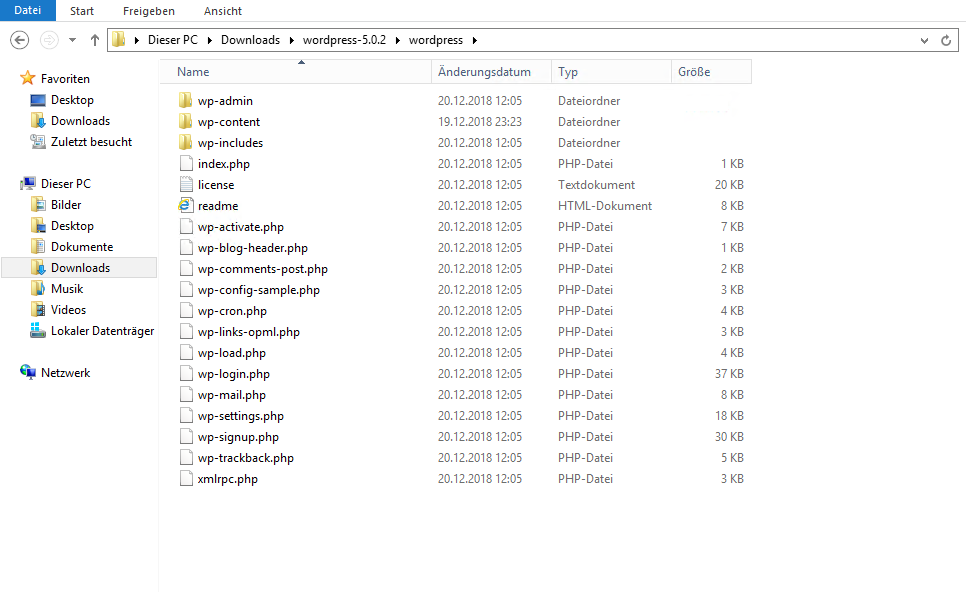Select wp-login.php file icon

(x=186, y=373)
